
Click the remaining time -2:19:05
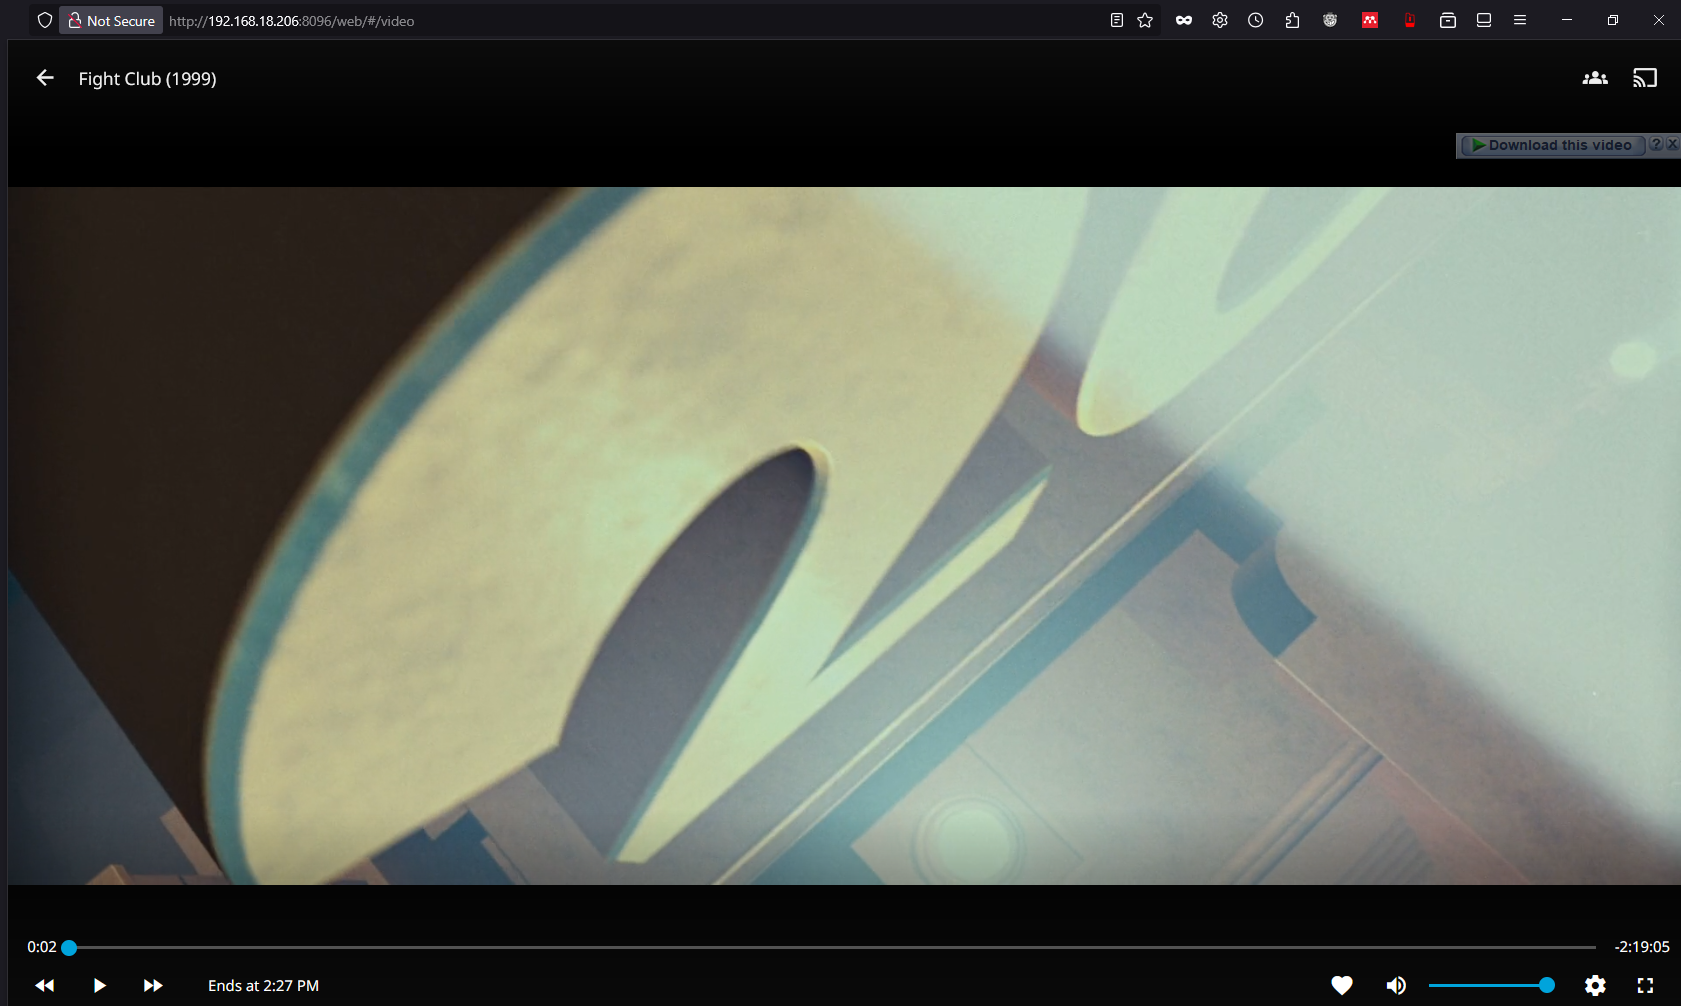click(1642, 947)
